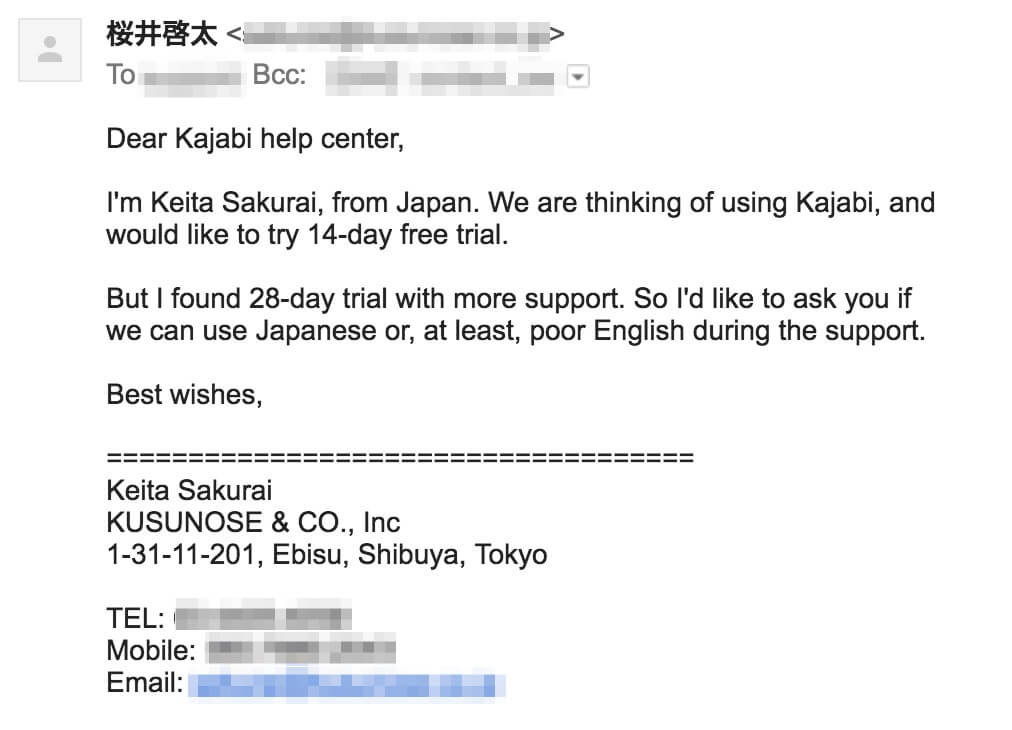
Task: Click the "KUSUNOSE & CO., Inc" company line
Action: coord(253,522)
